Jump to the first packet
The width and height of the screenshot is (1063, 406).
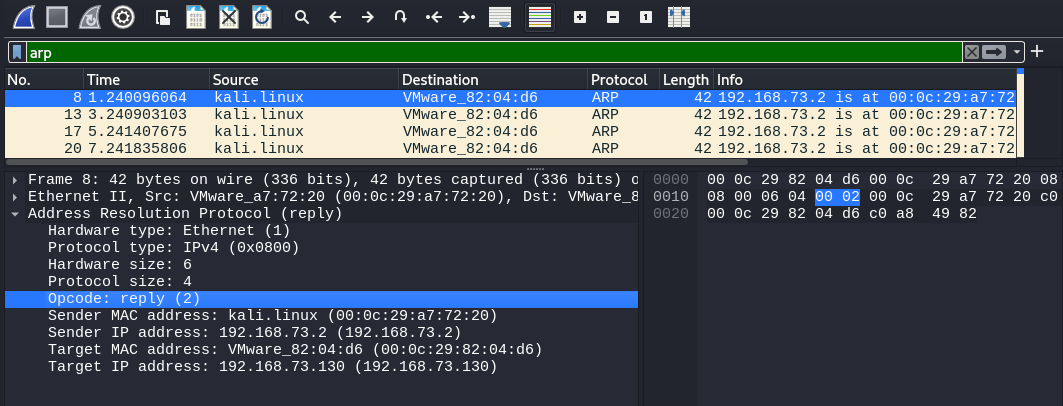pos(434,17)
